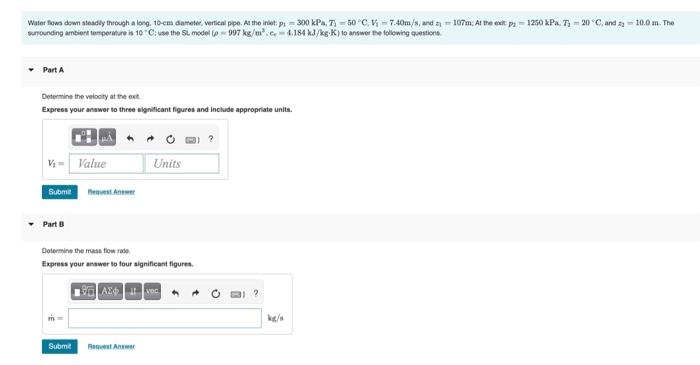Viewport: 700px width, 365px height.
Task: Focus the V2 Units input field
Action: [182, 163]
